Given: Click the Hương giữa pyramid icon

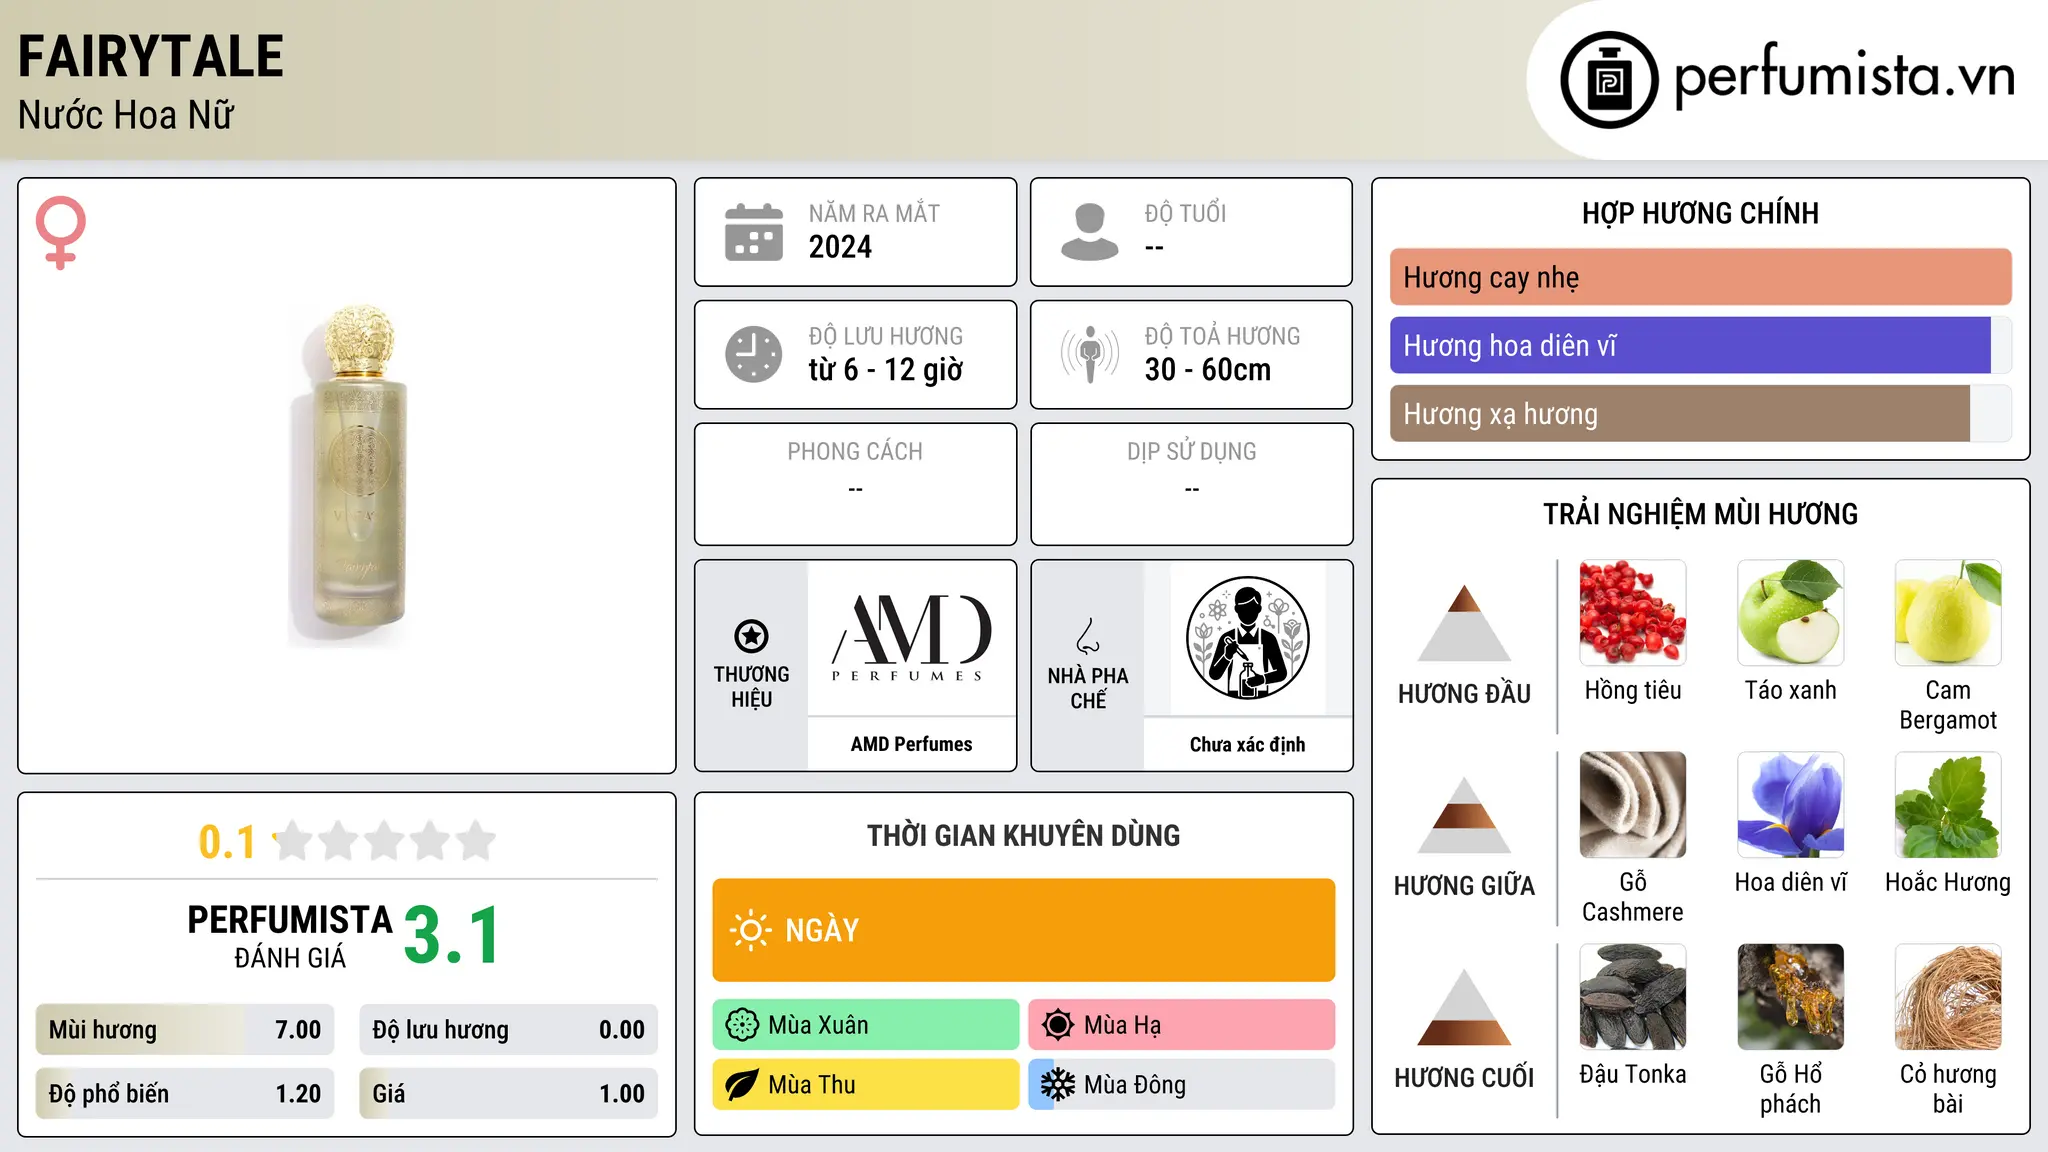Looking at the screenshot, I should 1464,815.
